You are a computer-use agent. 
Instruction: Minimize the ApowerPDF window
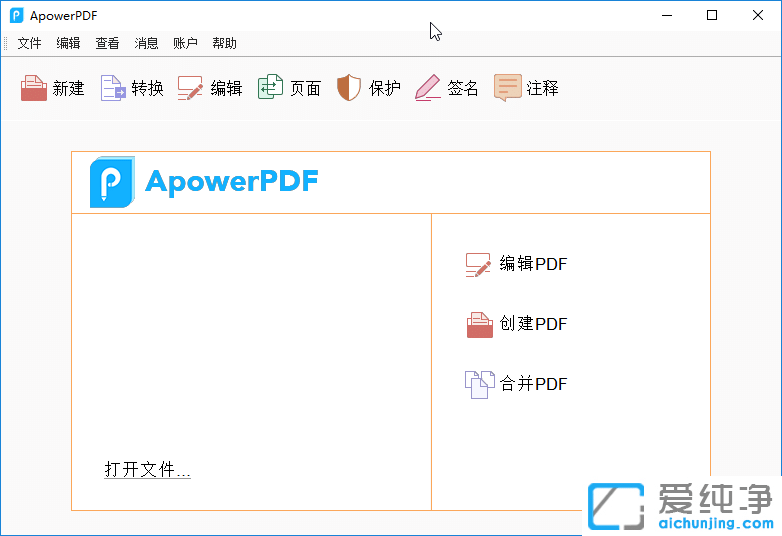(667, 15)
